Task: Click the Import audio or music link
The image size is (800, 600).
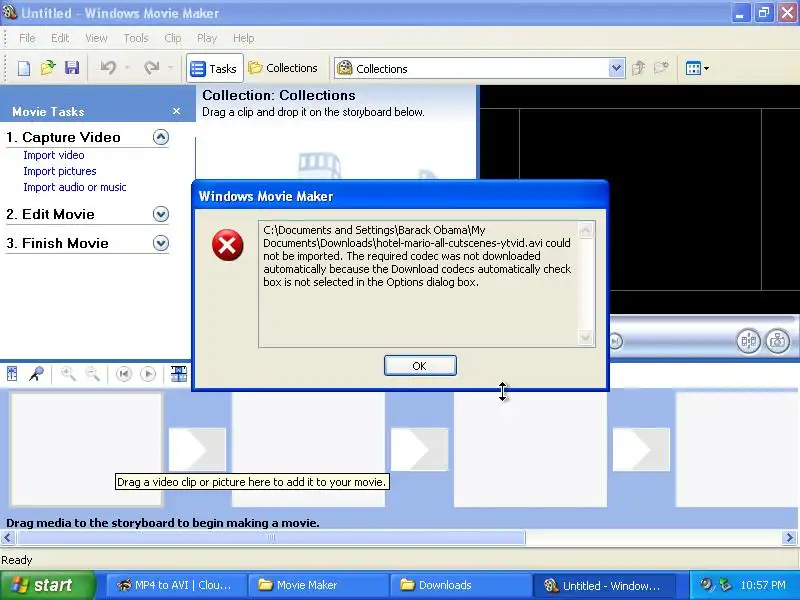Action: pos(74,187)
